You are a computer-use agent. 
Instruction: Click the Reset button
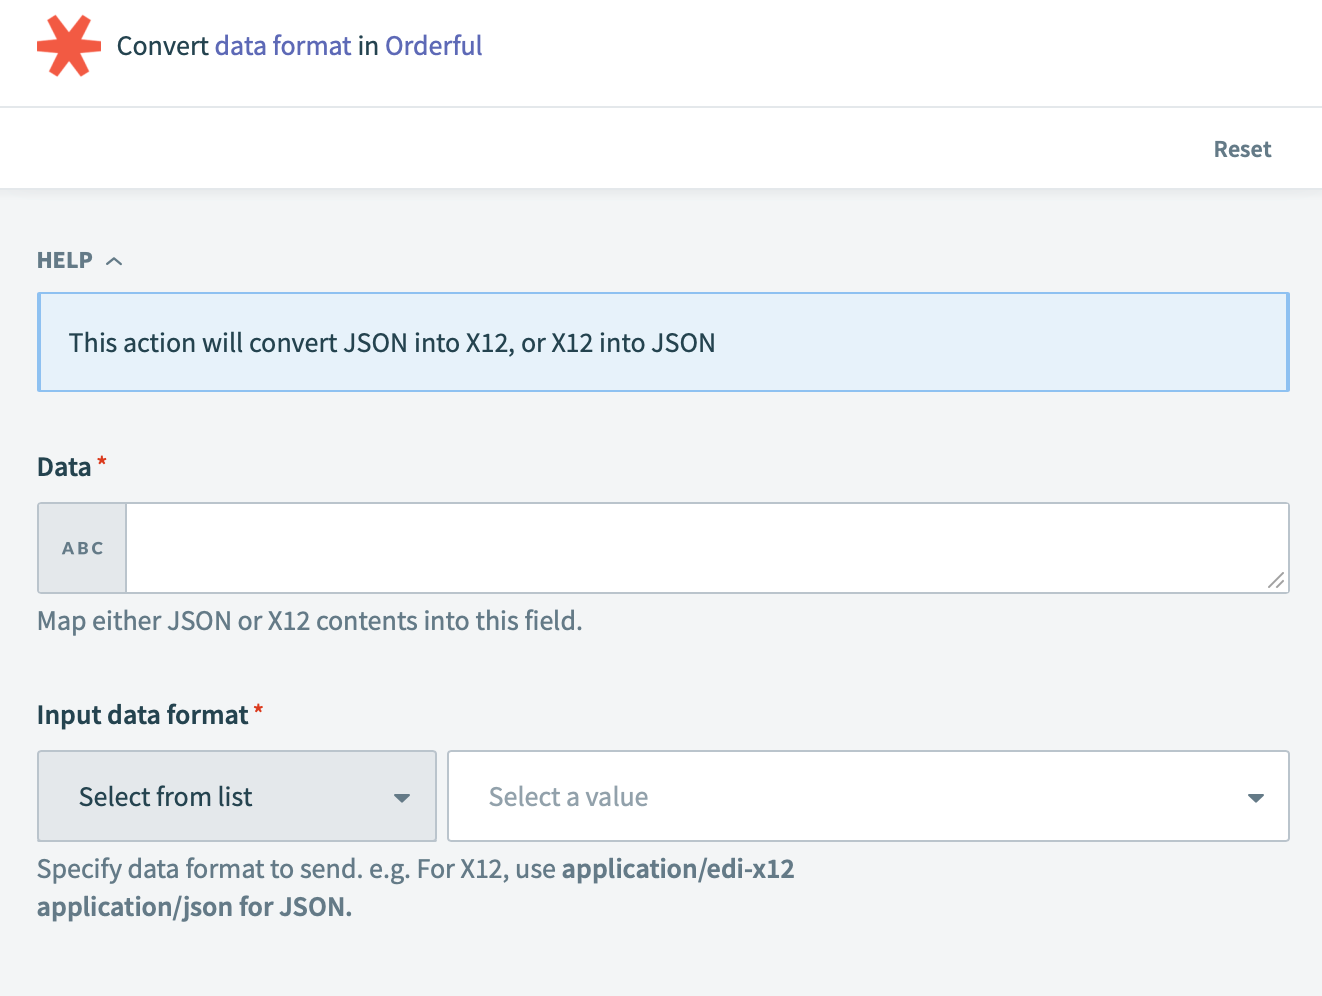(x=1242, y=149)
